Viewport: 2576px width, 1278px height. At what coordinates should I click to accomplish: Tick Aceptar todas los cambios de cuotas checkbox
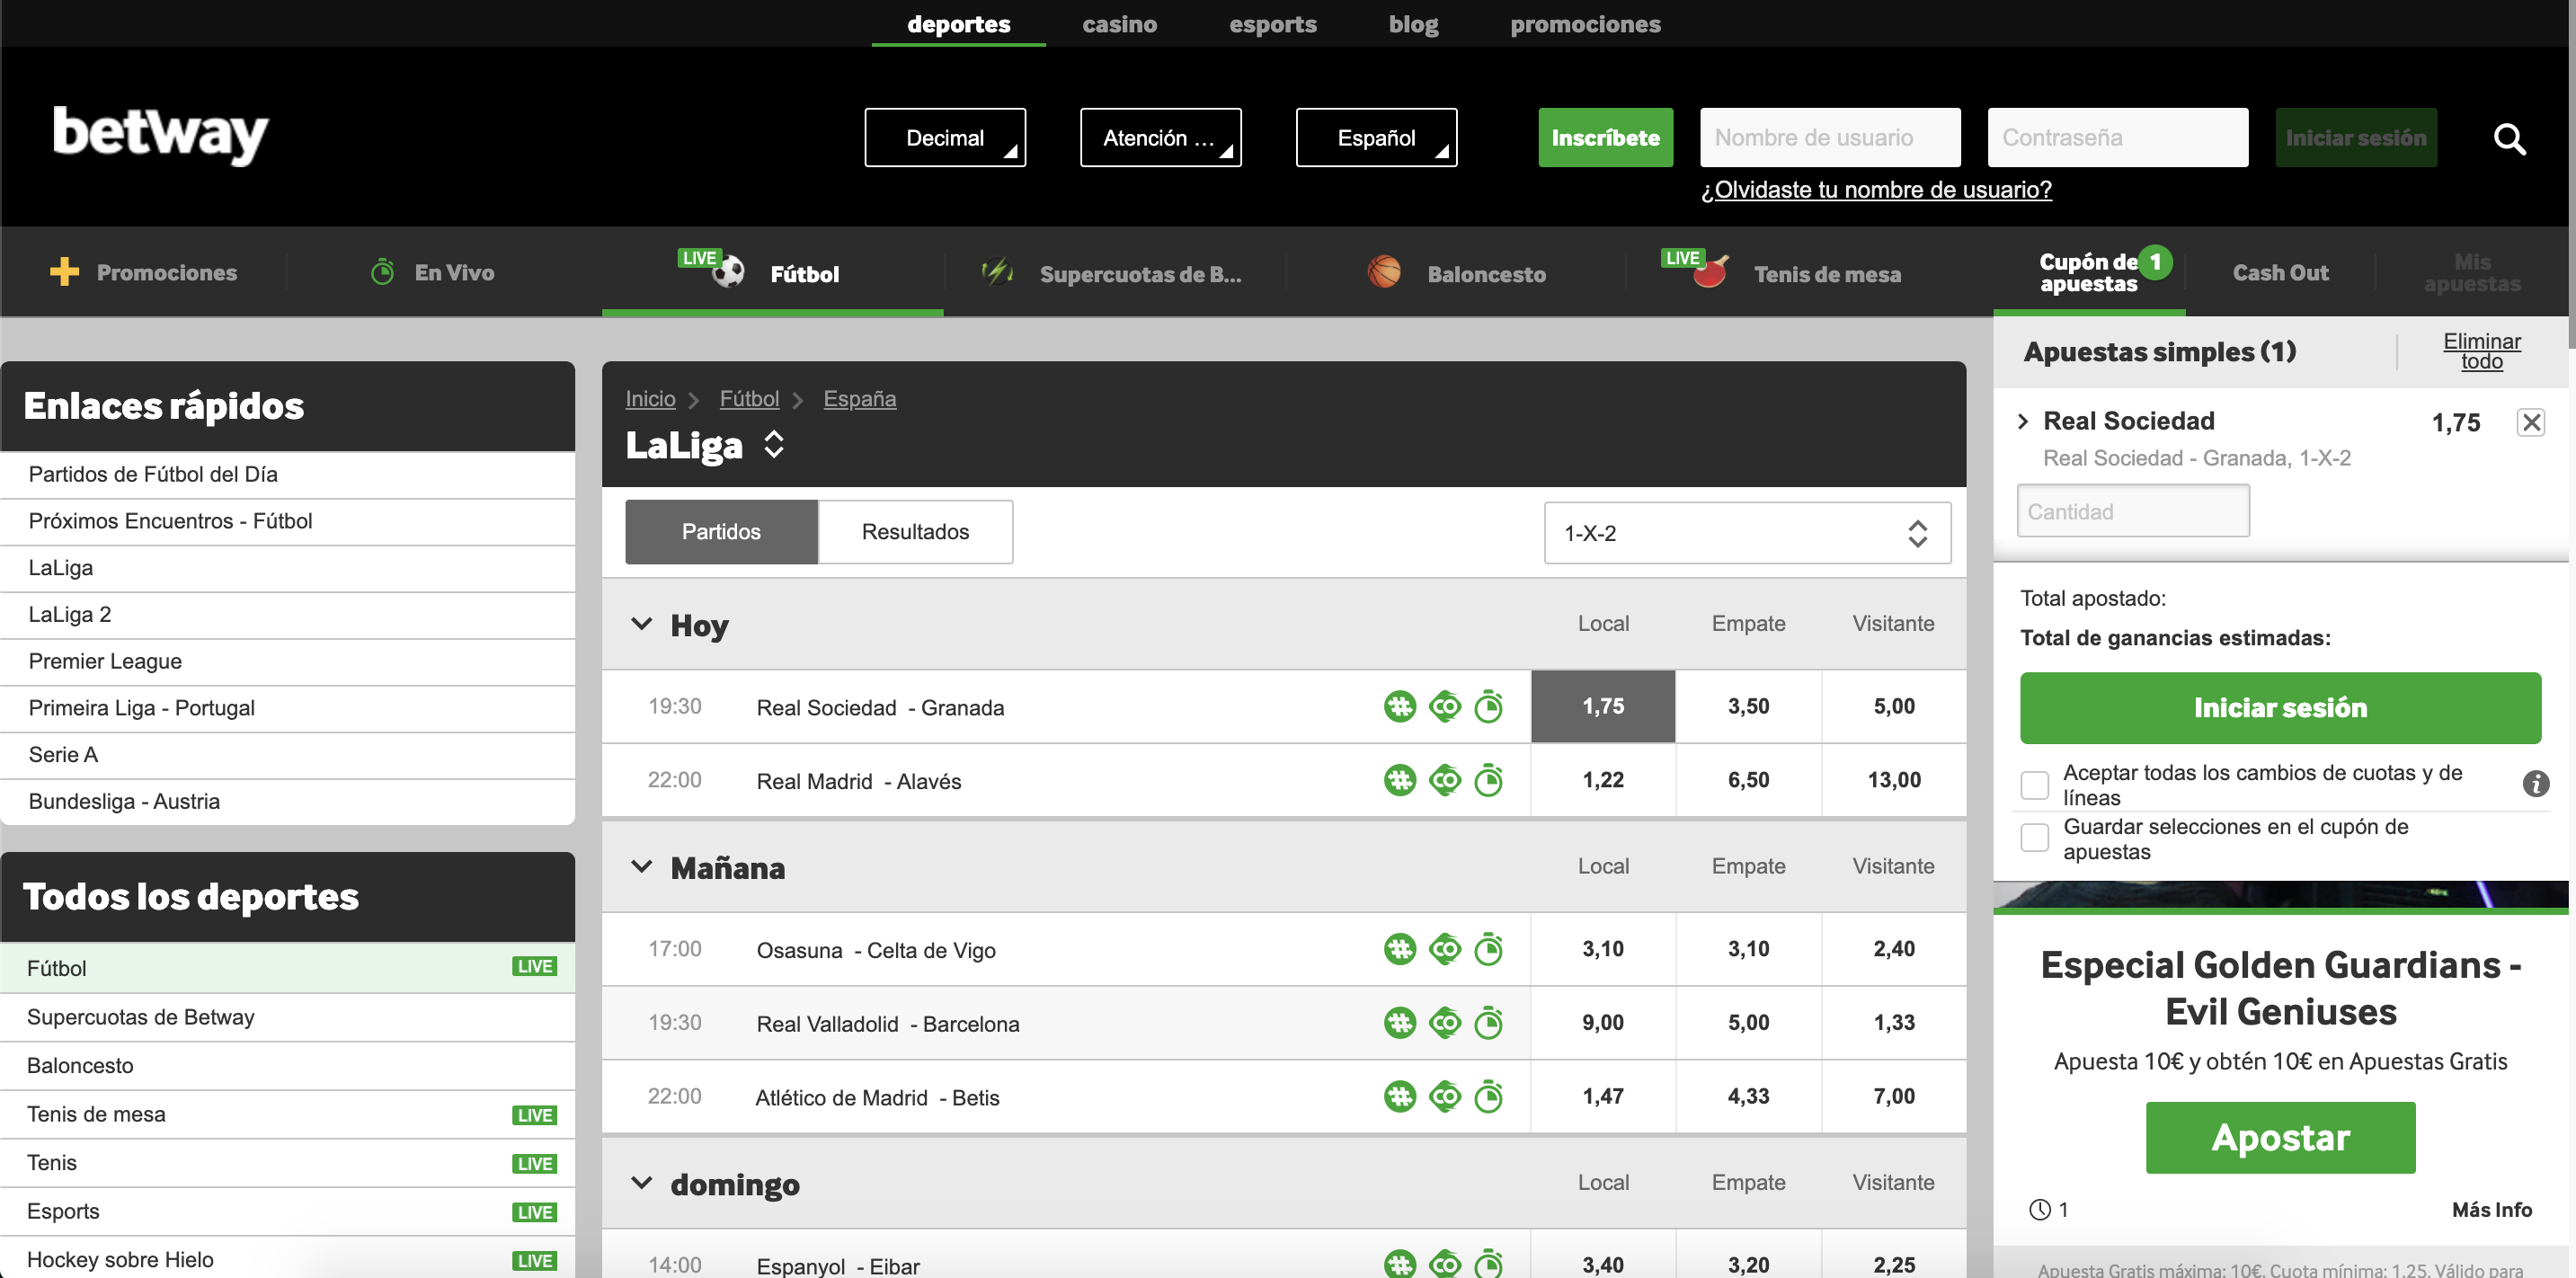[2034, 785]
